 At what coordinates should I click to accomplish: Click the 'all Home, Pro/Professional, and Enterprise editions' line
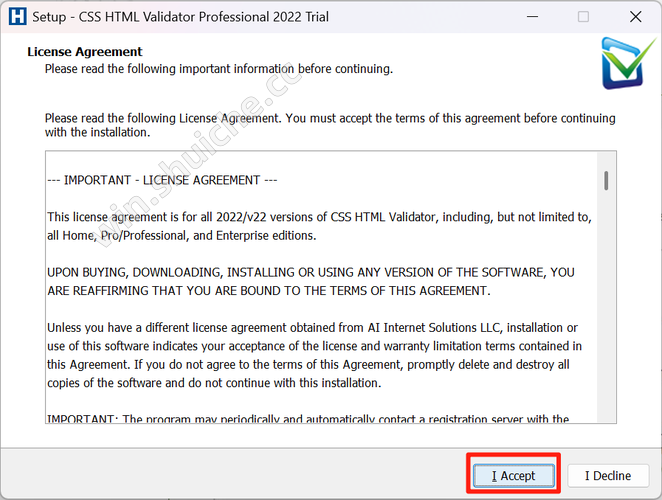click(x=182, y=236)
